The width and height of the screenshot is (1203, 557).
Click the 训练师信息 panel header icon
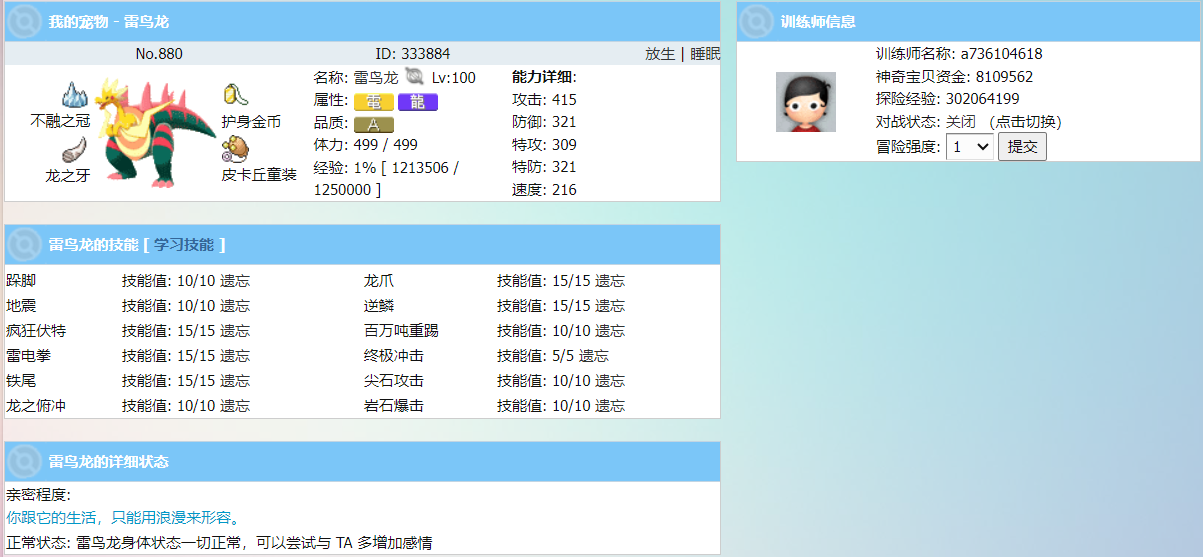tap(757, 21)
